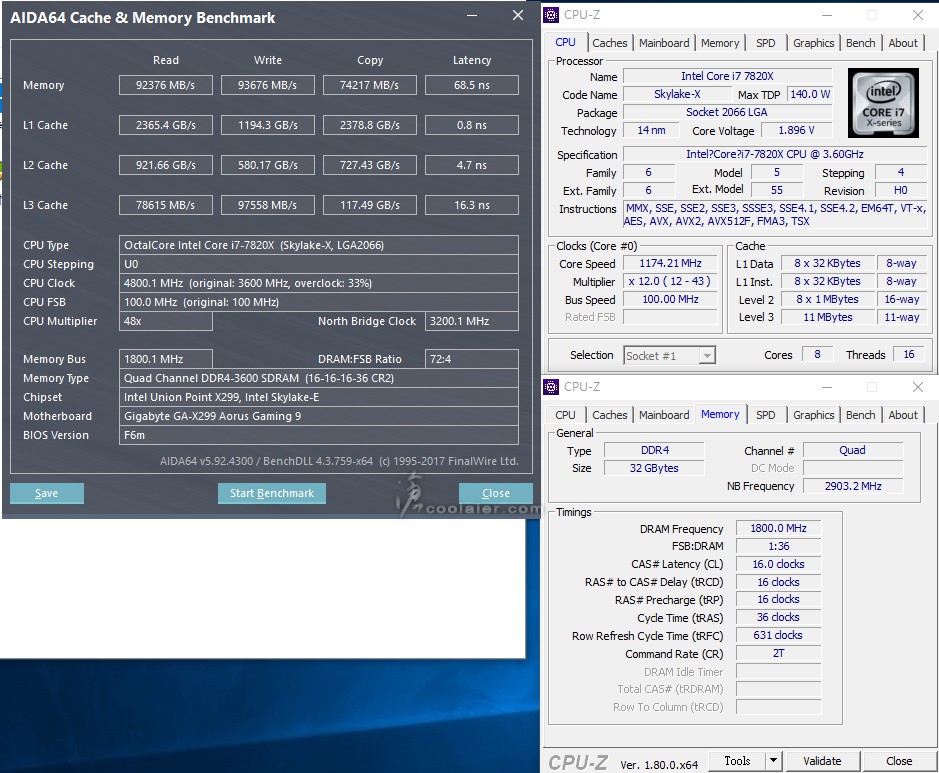Click the L3 Cache Copy value 117.49 GB/s
The width and height of the screenshot is (939, 773).
tap(369, 205)
